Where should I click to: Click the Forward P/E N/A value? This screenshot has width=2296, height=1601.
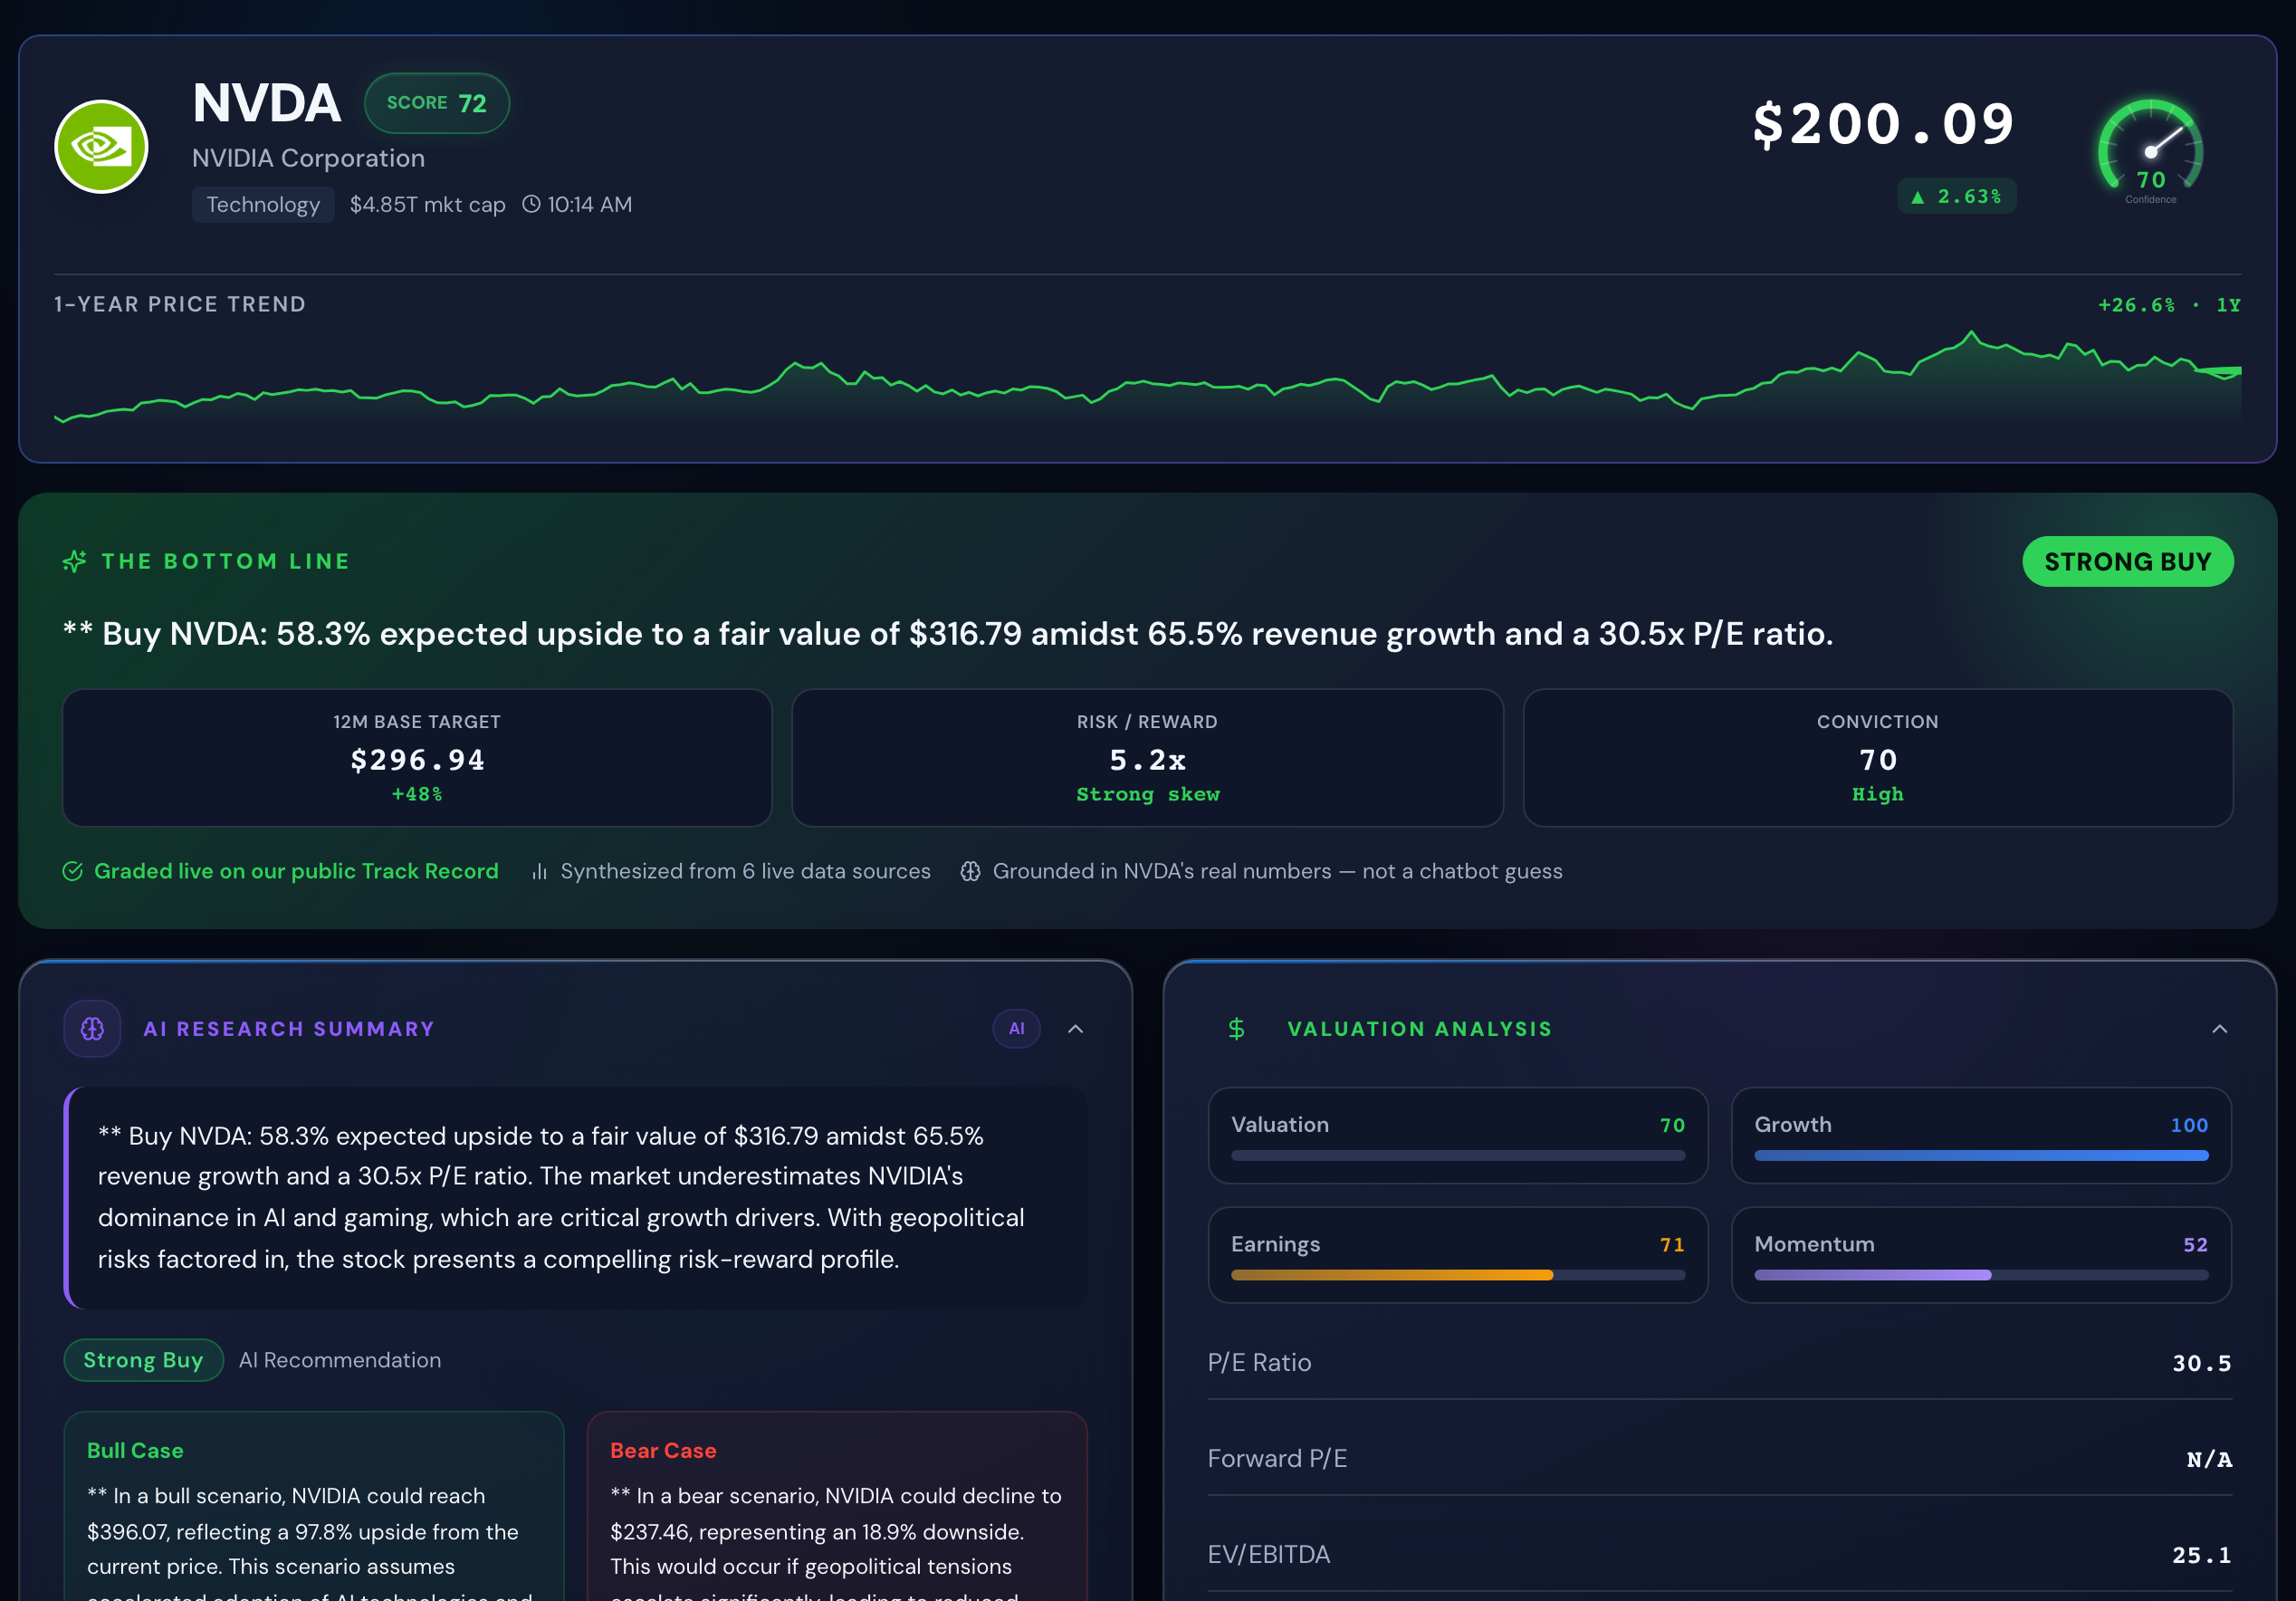[2208, 1459]
